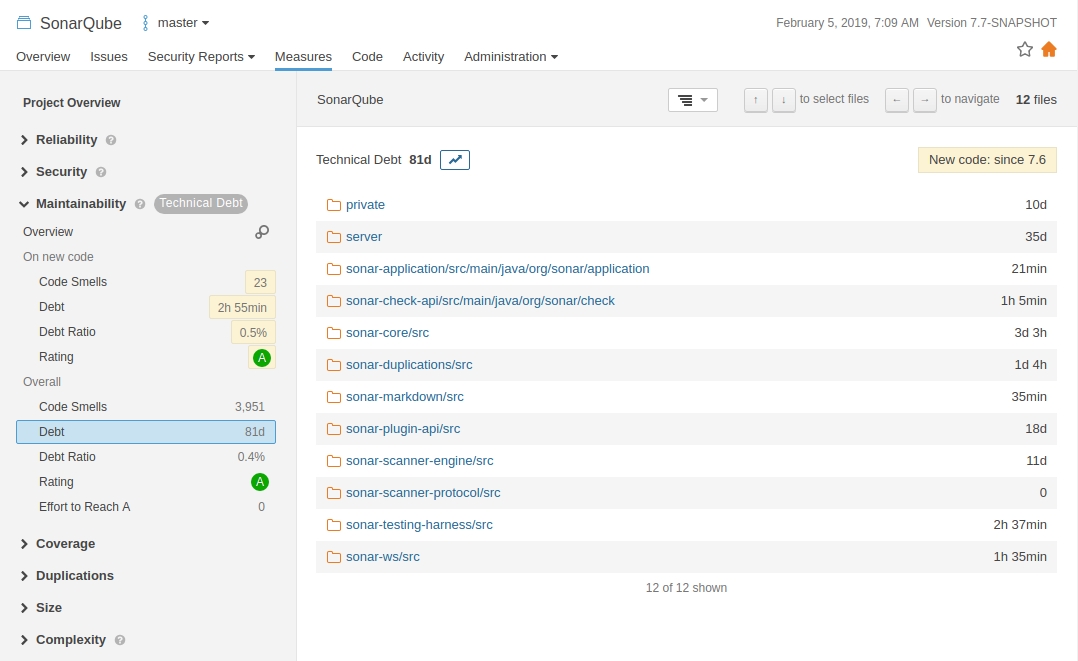This screenshot has width=1078, height=661.
Task: Click the folder icon beside server
Action: pos(333,237)
